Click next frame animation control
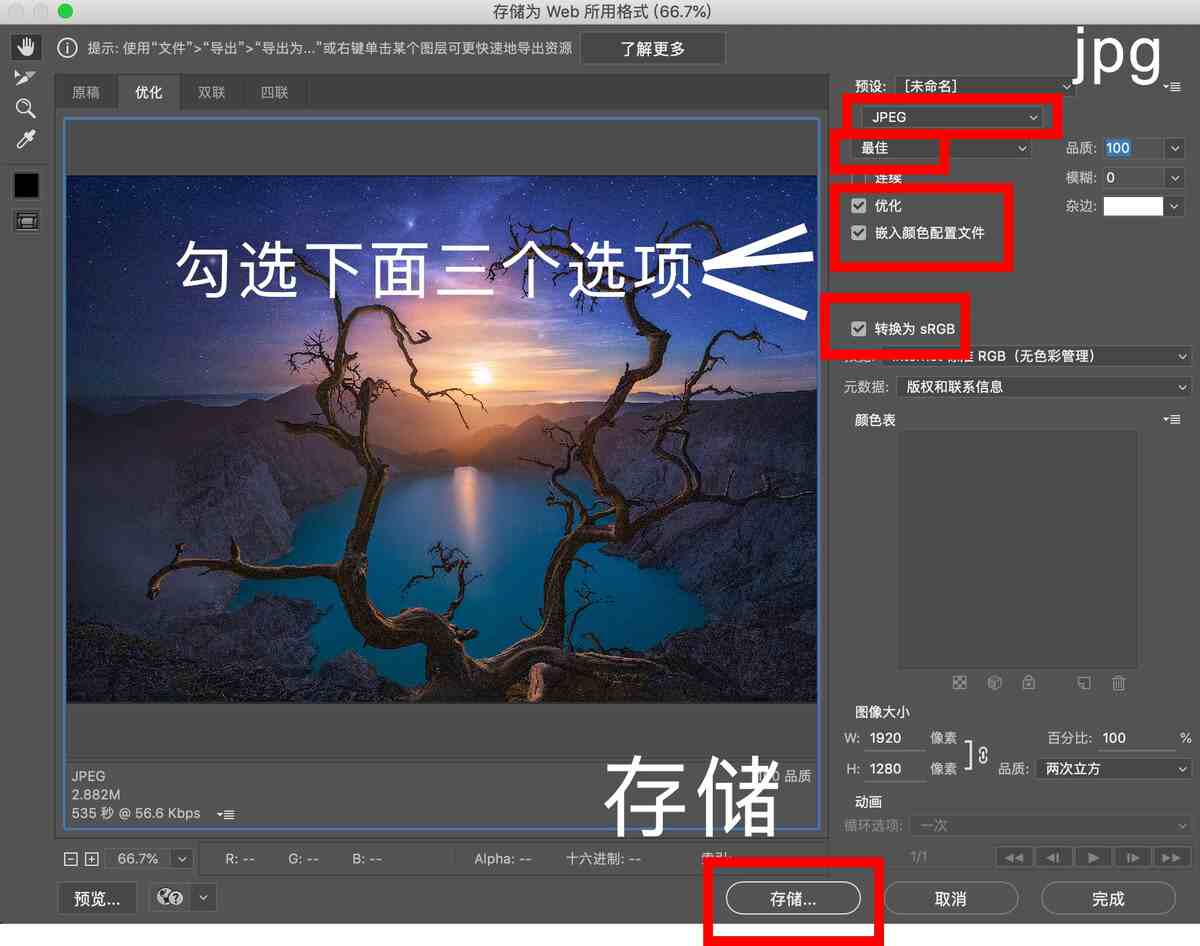The width and height of the screenshot is (1200, 946). [x=1132, y=857]
